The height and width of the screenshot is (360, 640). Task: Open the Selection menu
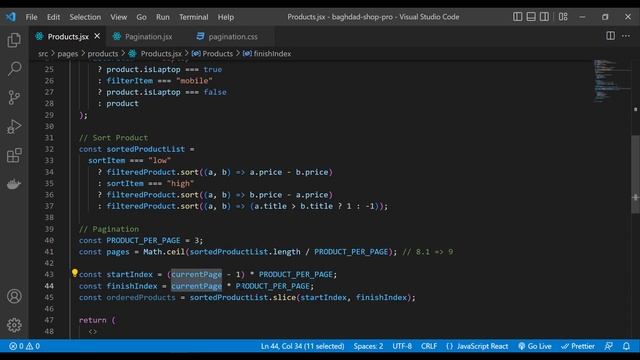pos(85,17)
